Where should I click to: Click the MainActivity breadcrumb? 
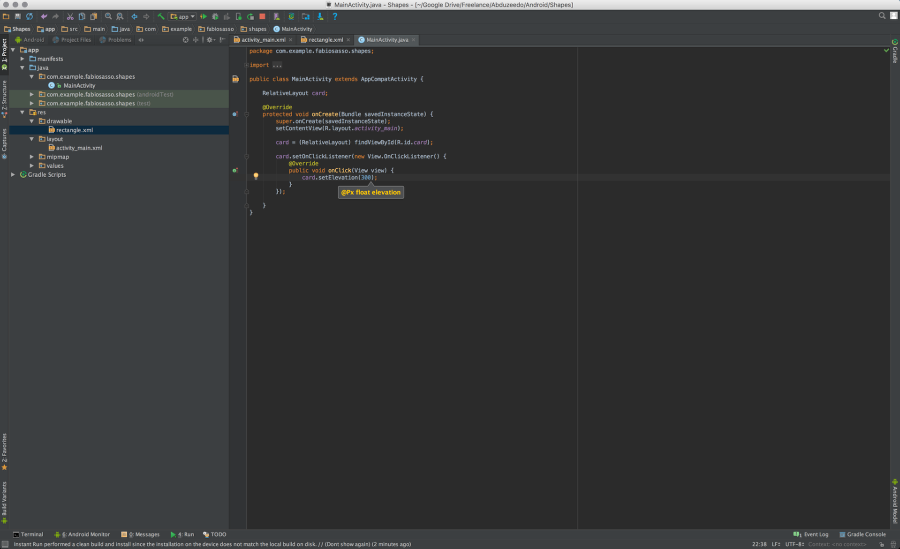[x=293, y=29]
